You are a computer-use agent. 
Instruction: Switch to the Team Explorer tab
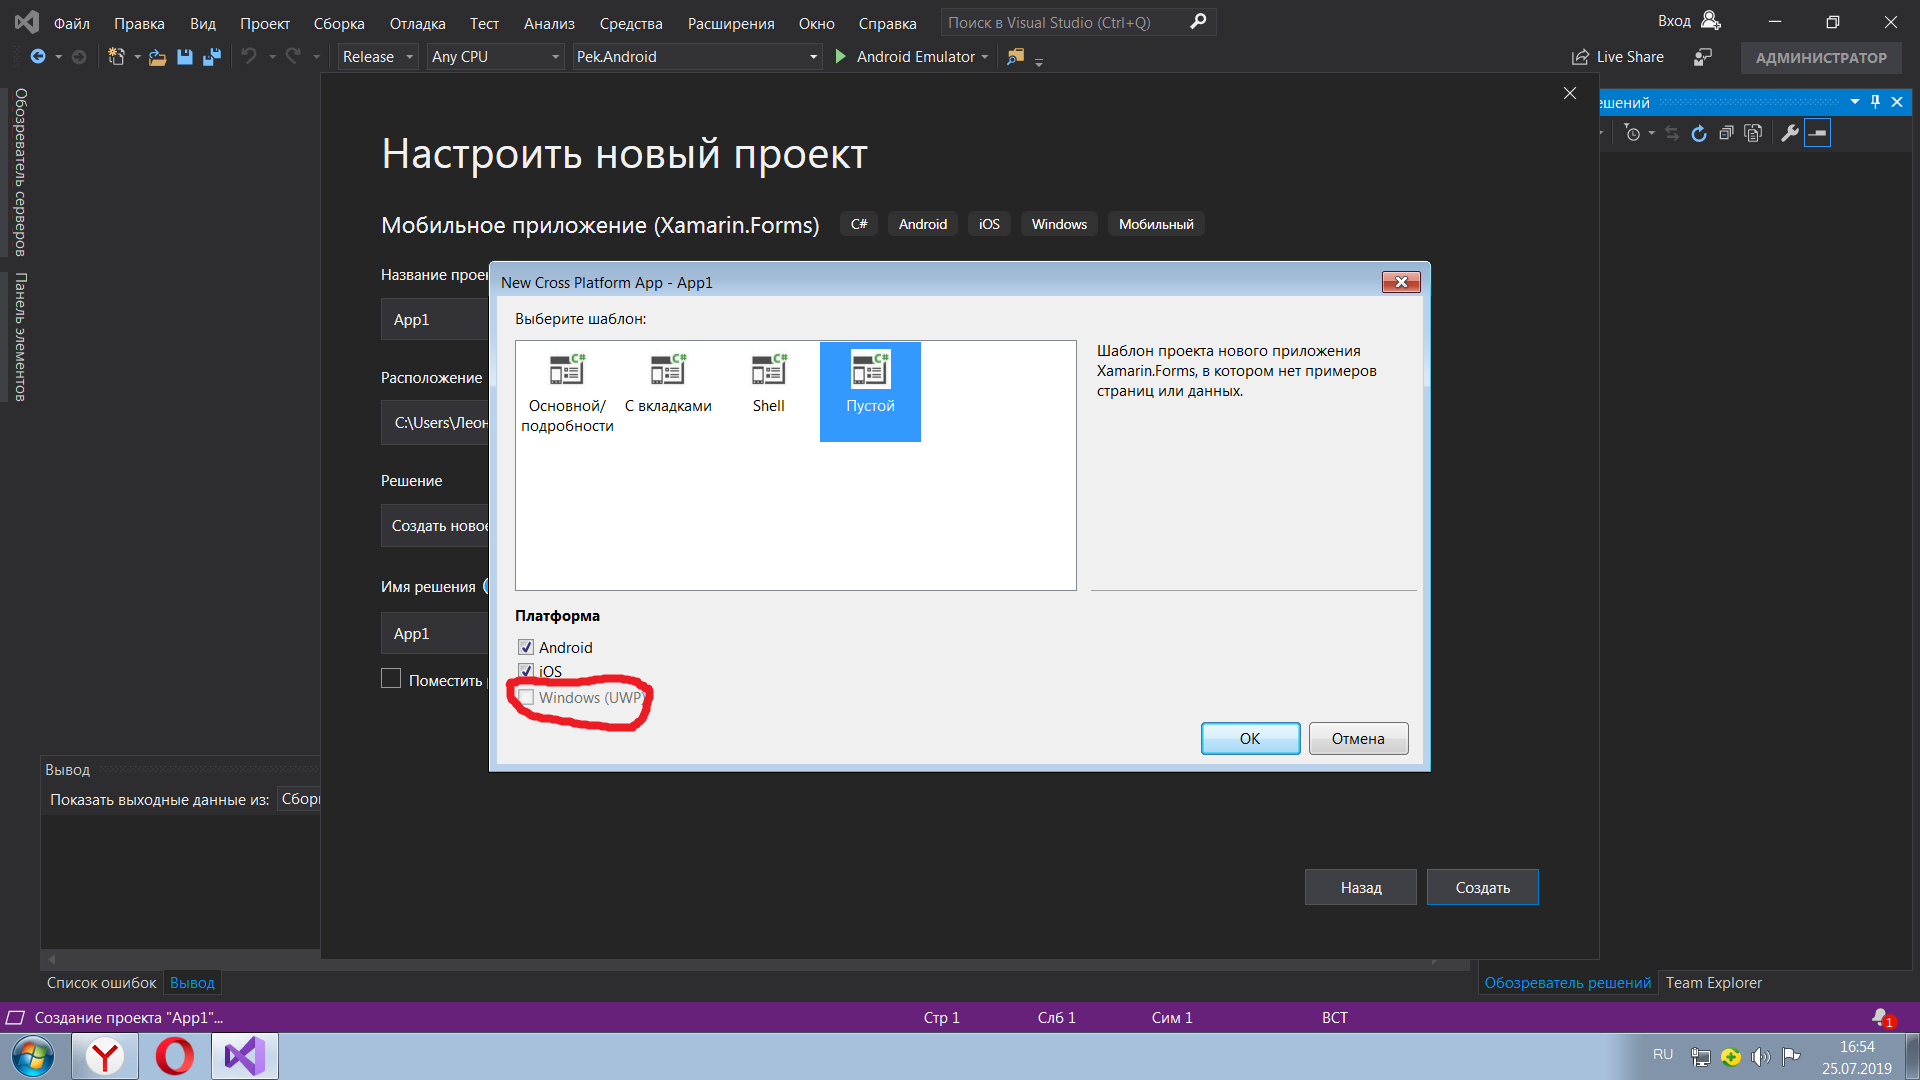coord(1713,983)
